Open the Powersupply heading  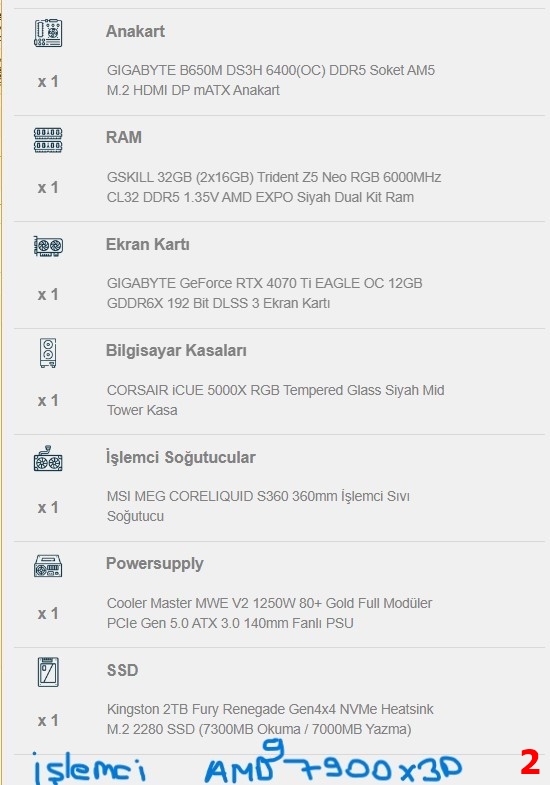click(x=155, y=564)
